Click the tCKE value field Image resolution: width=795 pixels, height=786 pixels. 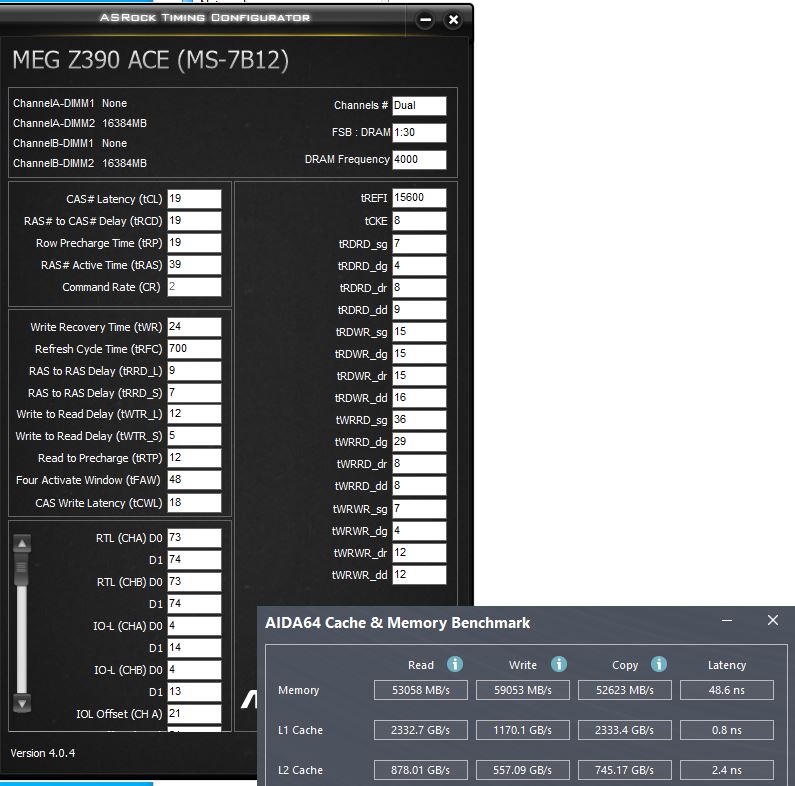coord(419,221)
